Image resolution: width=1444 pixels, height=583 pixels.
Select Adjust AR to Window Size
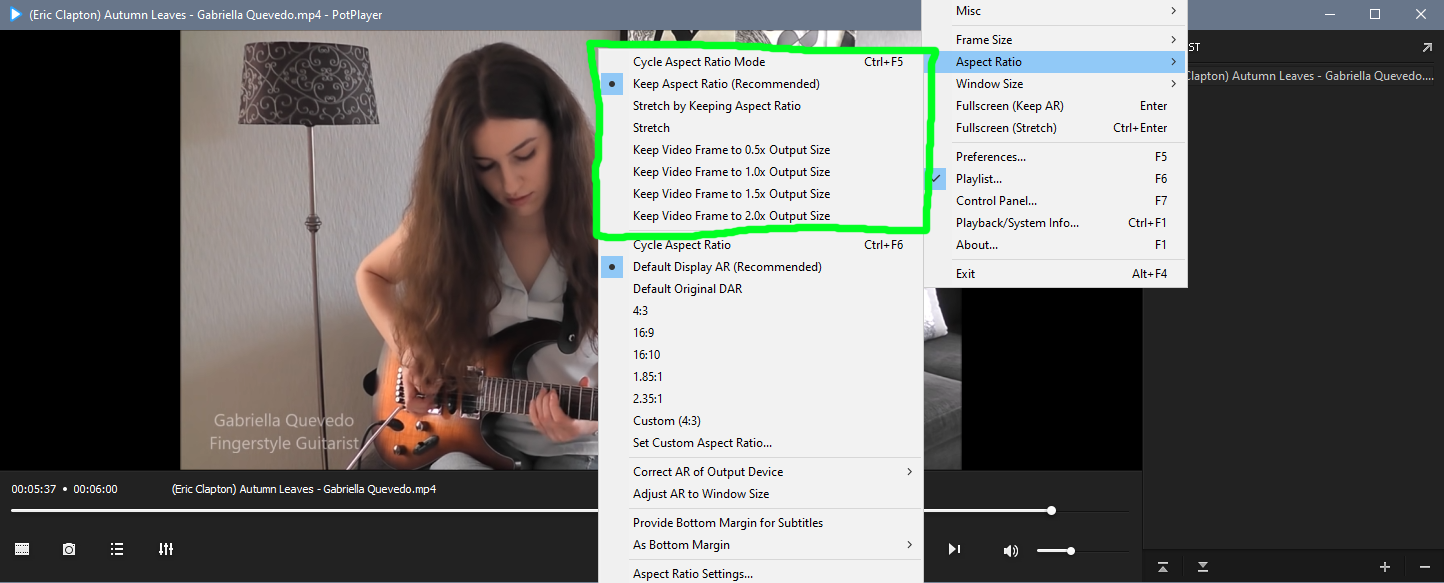[x=760, y=494]
